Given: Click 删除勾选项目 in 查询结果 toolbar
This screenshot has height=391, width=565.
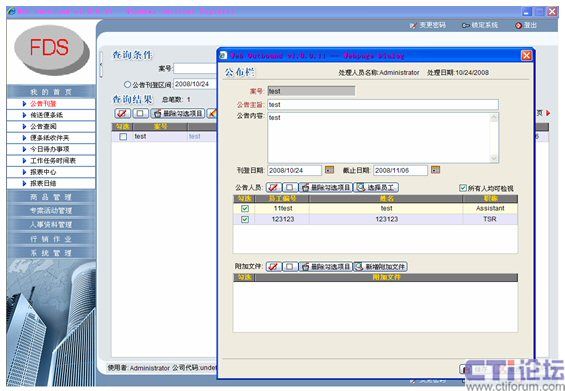Looking at the screenshot, I should tap(178, 114).
